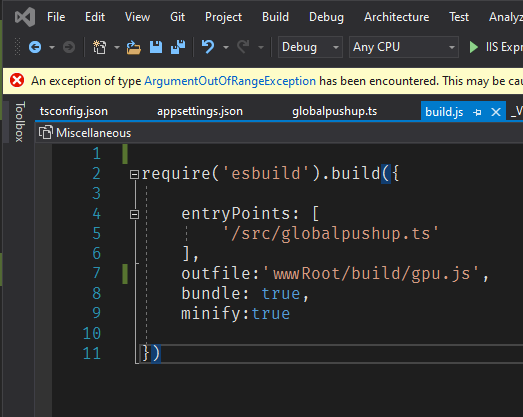Click the green Start Debugging play icon
This screenshot has height=417, width=523.
[x=473, y=47]
